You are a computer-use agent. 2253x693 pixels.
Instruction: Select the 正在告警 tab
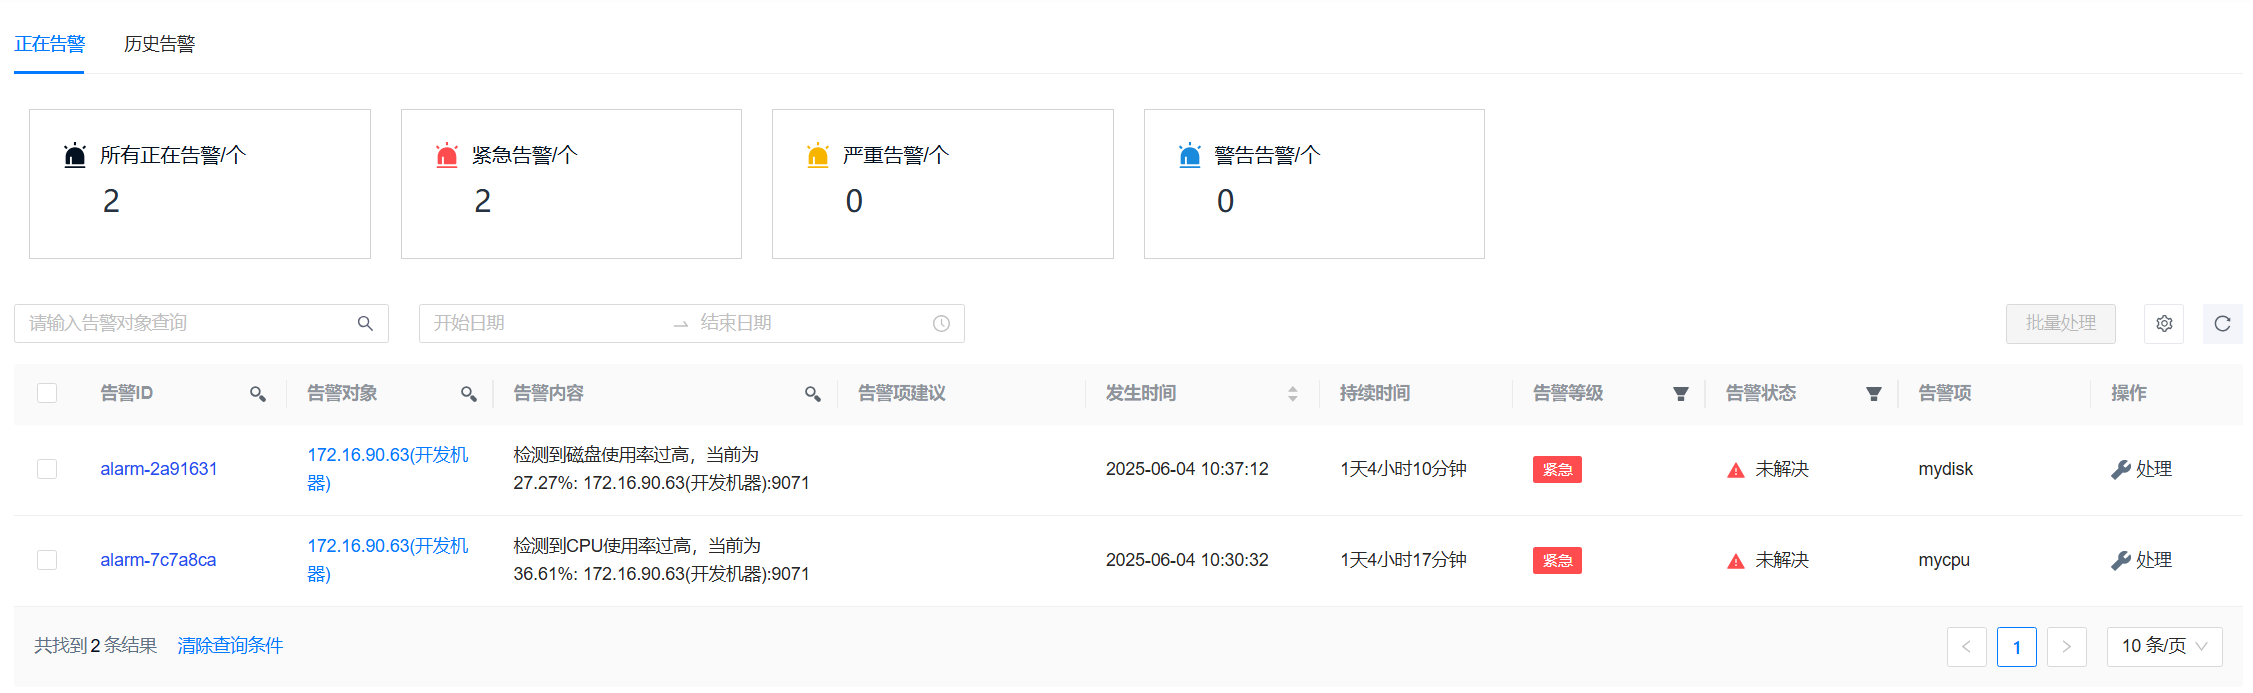coord(49,44)
